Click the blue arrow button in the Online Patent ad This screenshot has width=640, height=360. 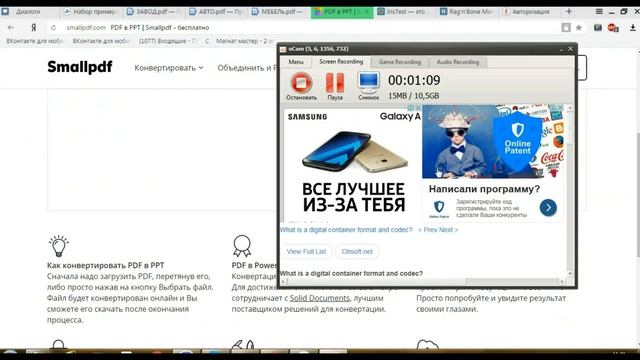pos(548,208)
